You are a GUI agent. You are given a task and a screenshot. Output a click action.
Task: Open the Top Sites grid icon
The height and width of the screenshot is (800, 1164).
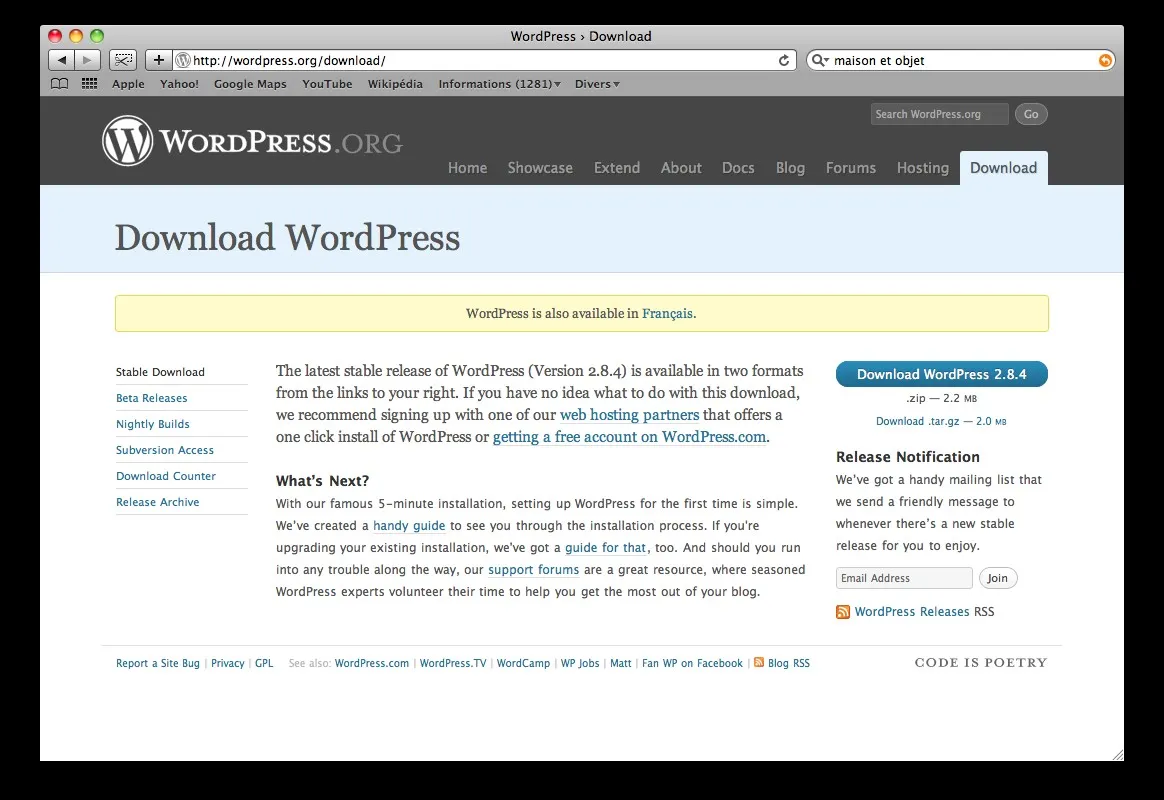tap(89, 84)
